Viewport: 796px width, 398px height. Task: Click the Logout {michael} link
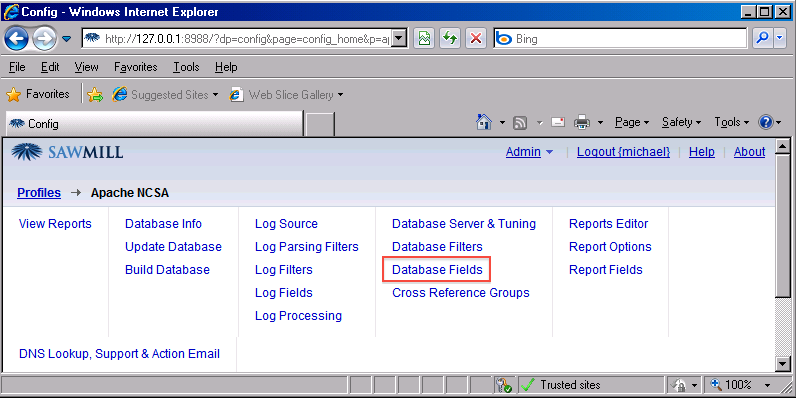pyautogui.click(x=623, y=152)
